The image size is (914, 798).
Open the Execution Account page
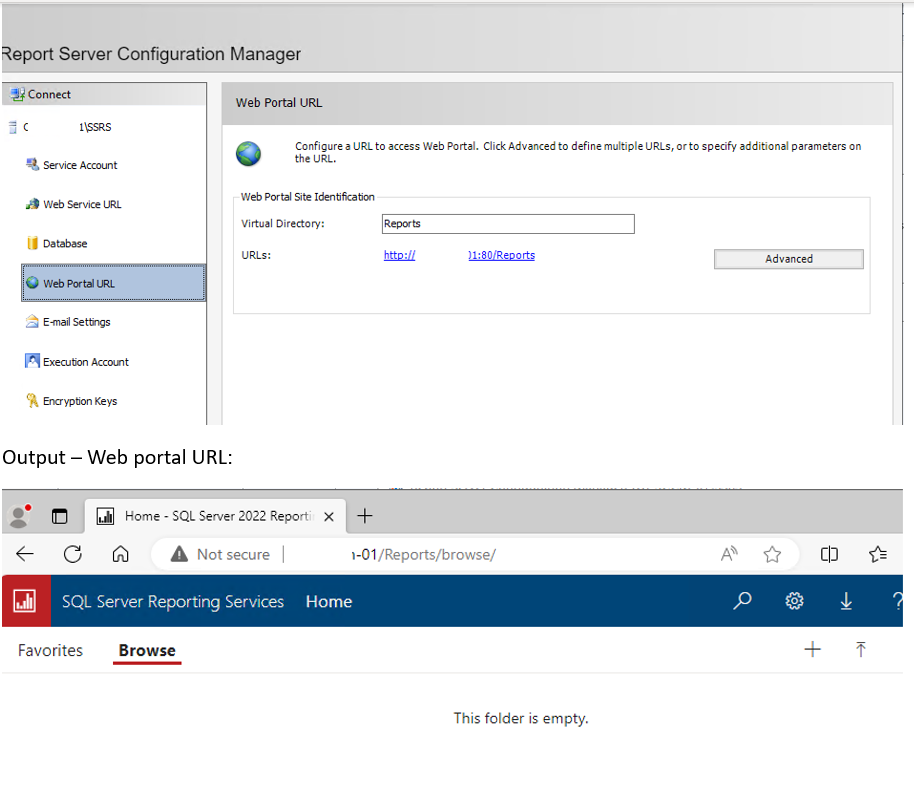tap(86, 361)
